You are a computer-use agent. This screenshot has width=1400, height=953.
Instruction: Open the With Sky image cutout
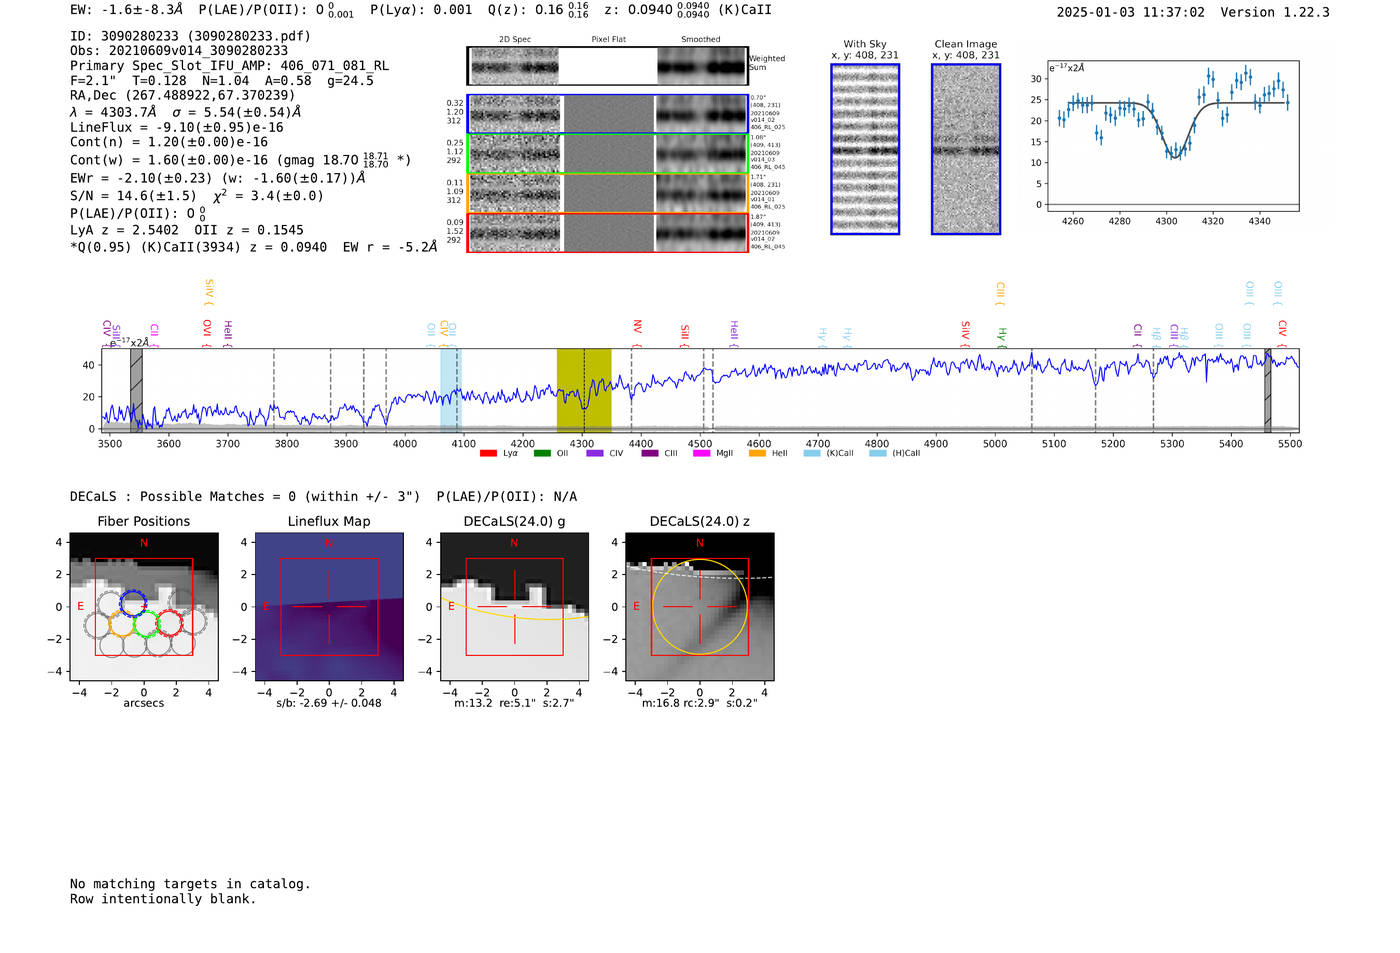pos(865,149)
